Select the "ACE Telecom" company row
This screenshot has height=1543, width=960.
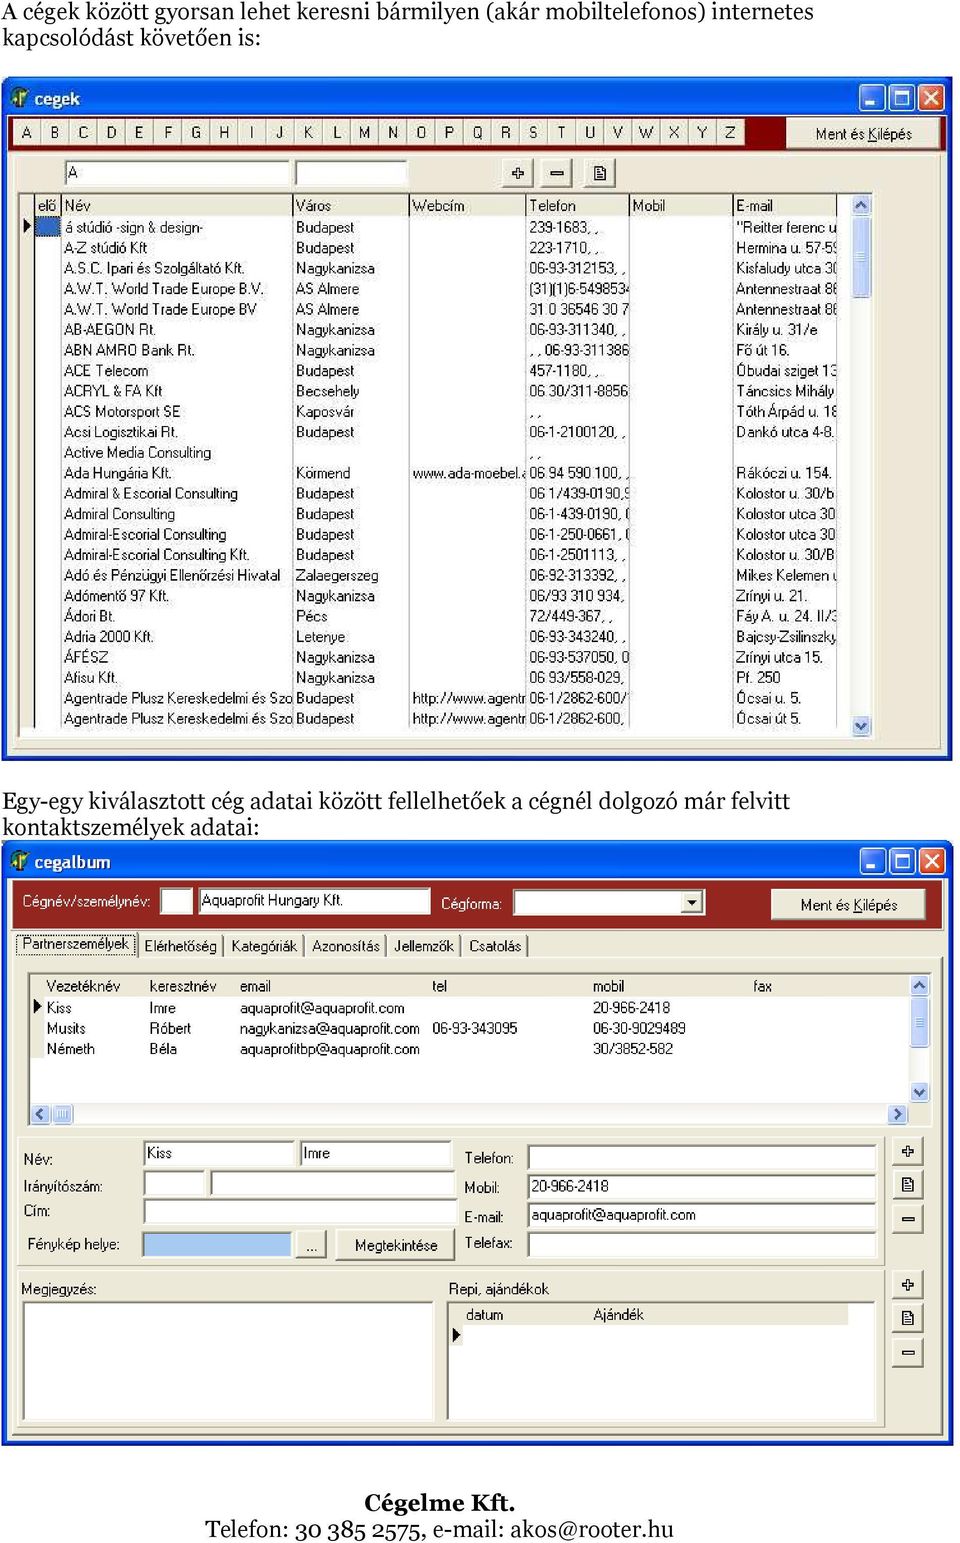tap(437, 371)
